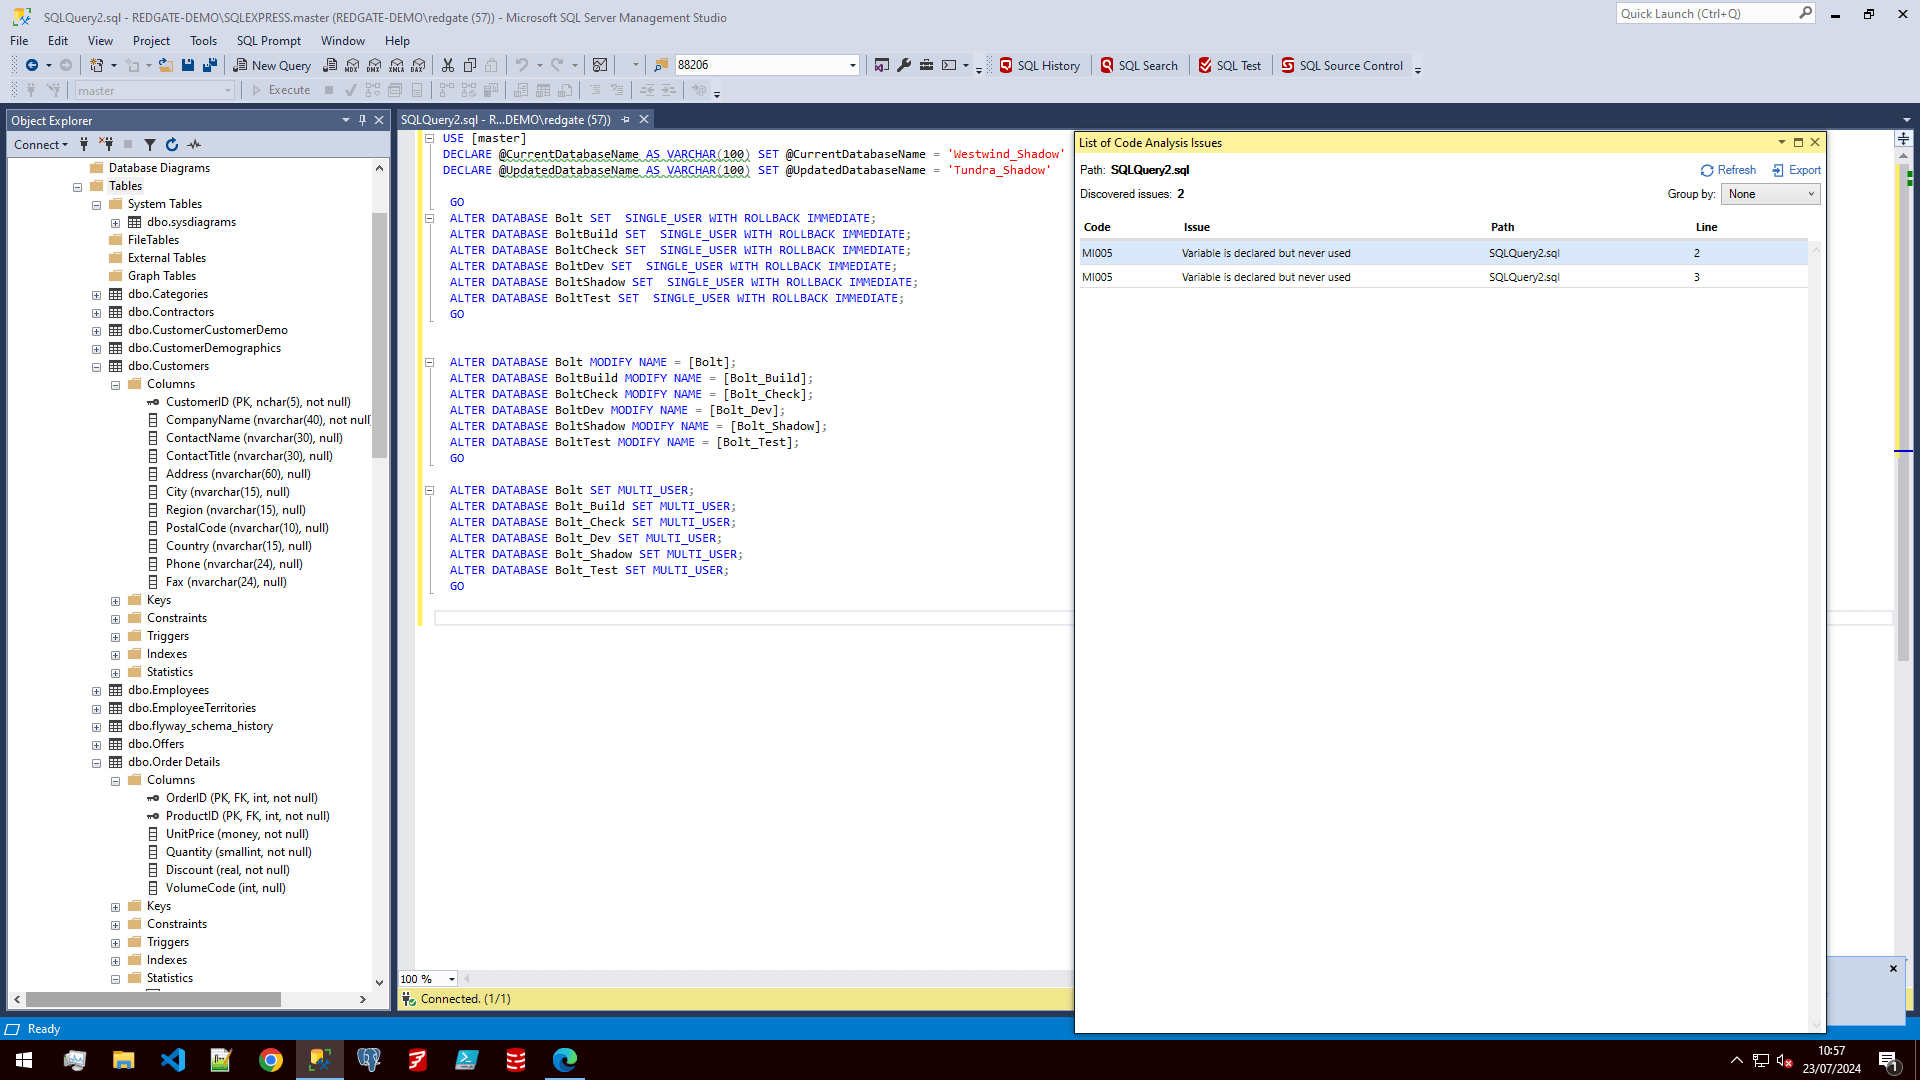Pin the SQLQuery2.sql tab
The image size is (1920, 1080).
pyautogui.click(x=626, y=119)
